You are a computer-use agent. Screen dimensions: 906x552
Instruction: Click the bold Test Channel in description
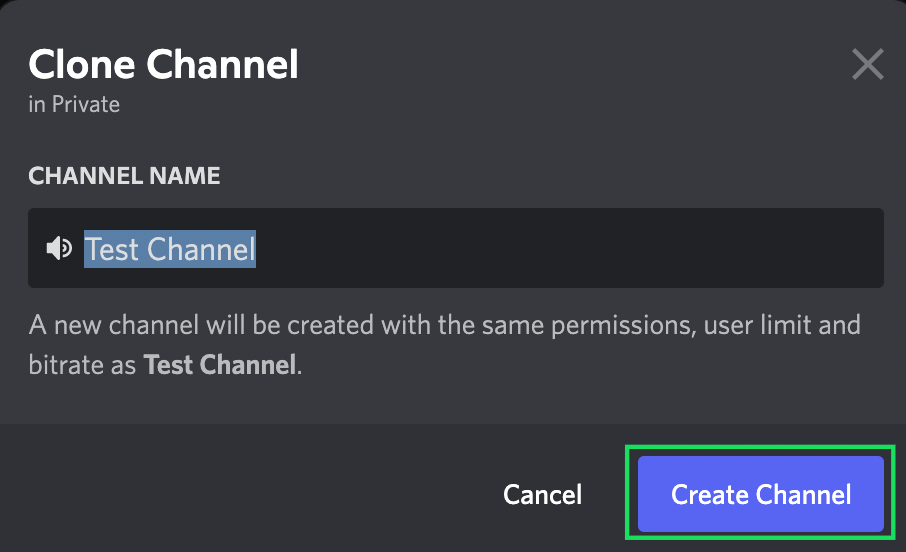pyautogui.click(x=220, y=364)
